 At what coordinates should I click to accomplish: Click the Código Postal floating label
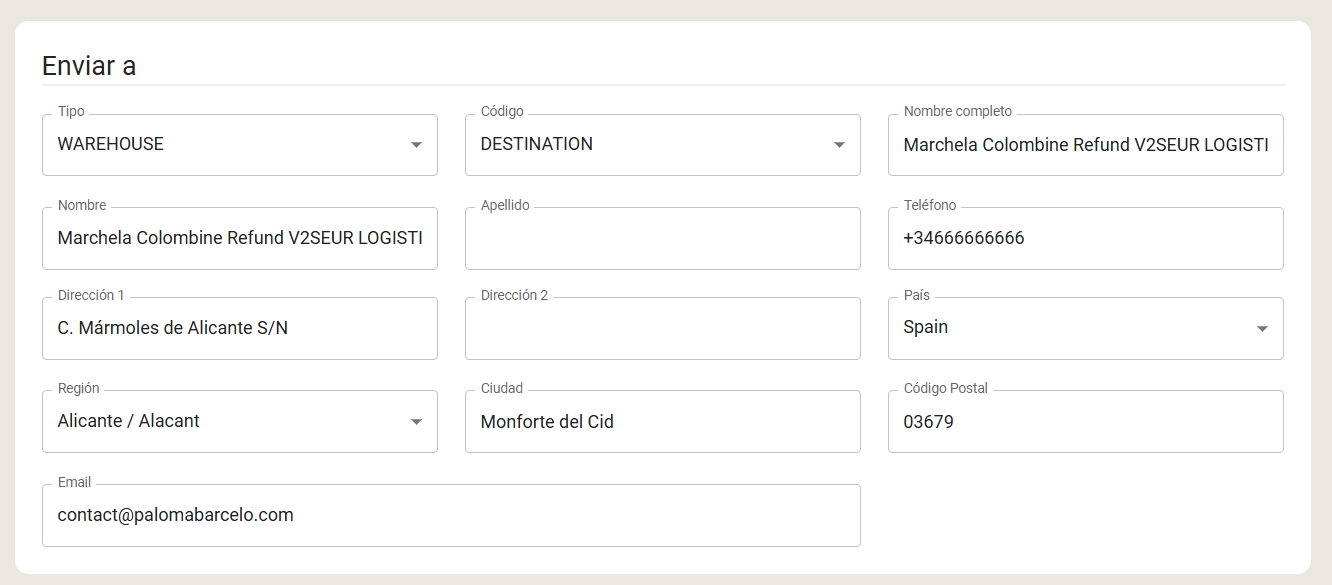pyautogui.click(x=945, y=388)
